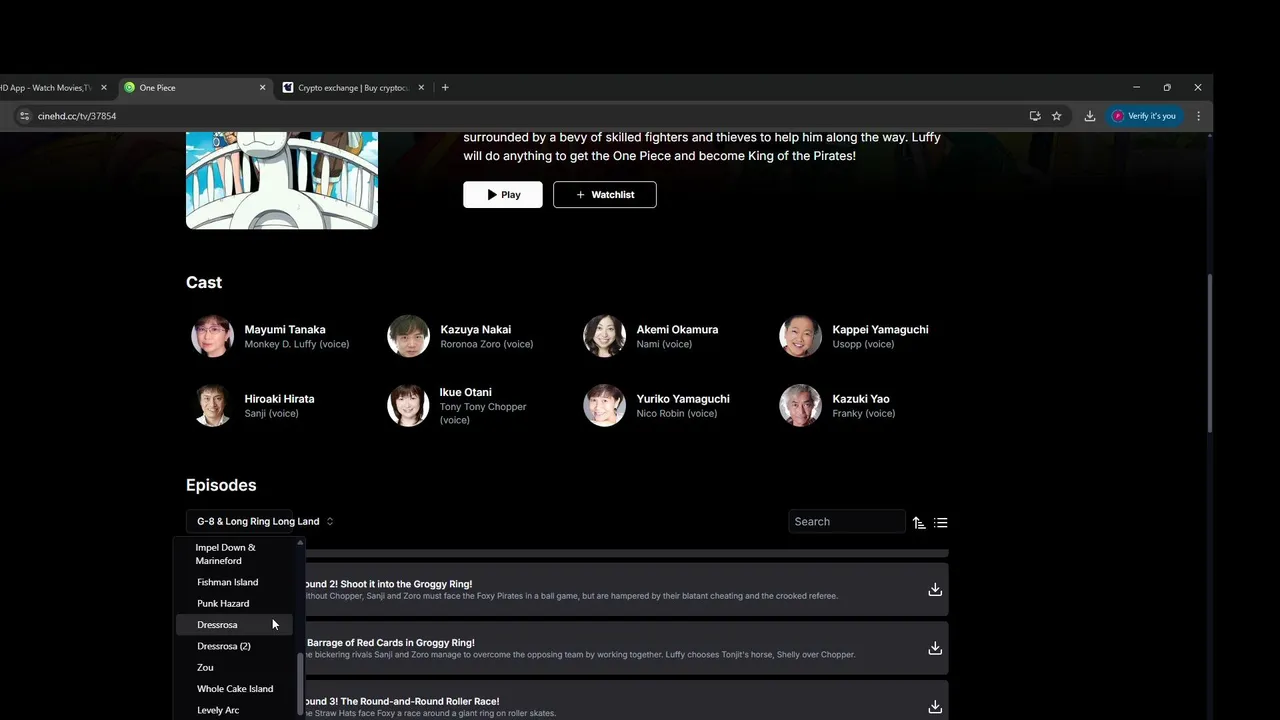The width and height of the screenshot is (1280, 720).
Task: Click the page vertical scrollbar
Action: click(1209, 354)
